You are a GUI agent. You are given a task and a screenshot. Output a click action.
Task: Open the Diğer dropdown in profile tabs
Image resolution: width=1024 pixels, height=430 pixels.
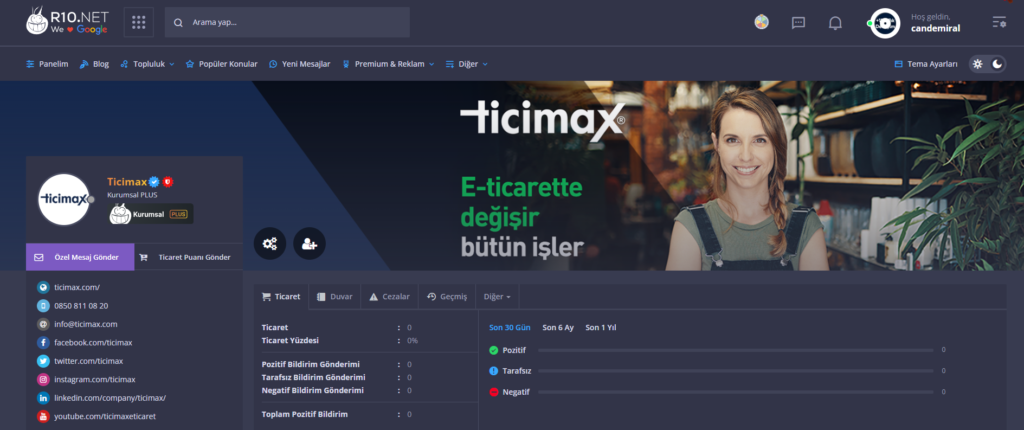pos(497,297)
